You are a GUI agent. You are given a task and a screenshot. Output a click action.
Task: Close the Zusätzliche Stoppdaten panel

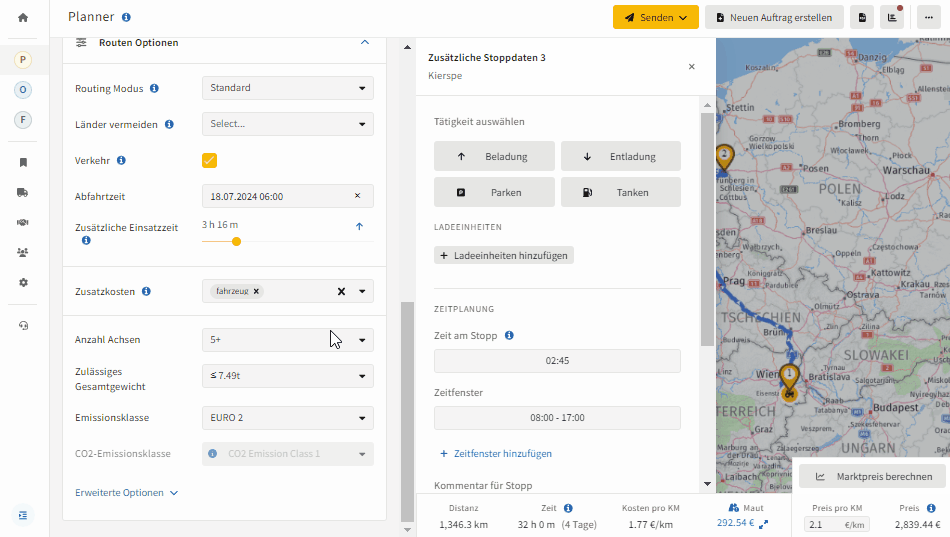[691, 67]
